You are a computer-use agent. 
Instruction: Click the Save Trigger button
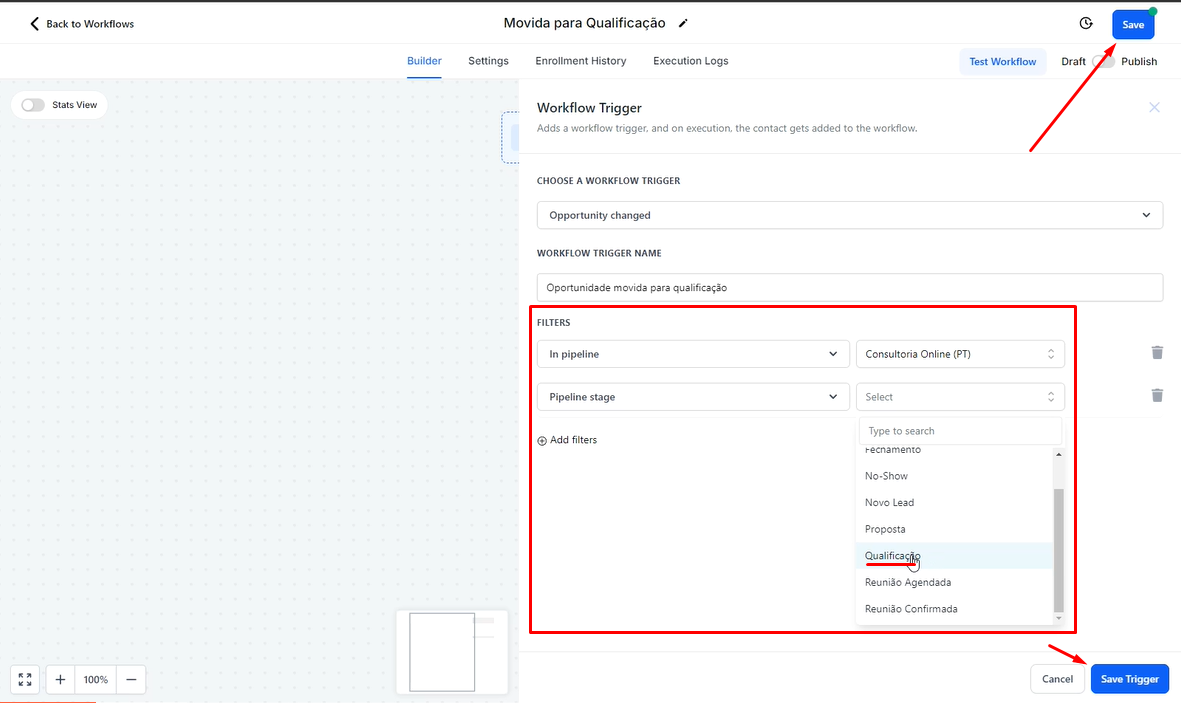[x=1129, y=679]
